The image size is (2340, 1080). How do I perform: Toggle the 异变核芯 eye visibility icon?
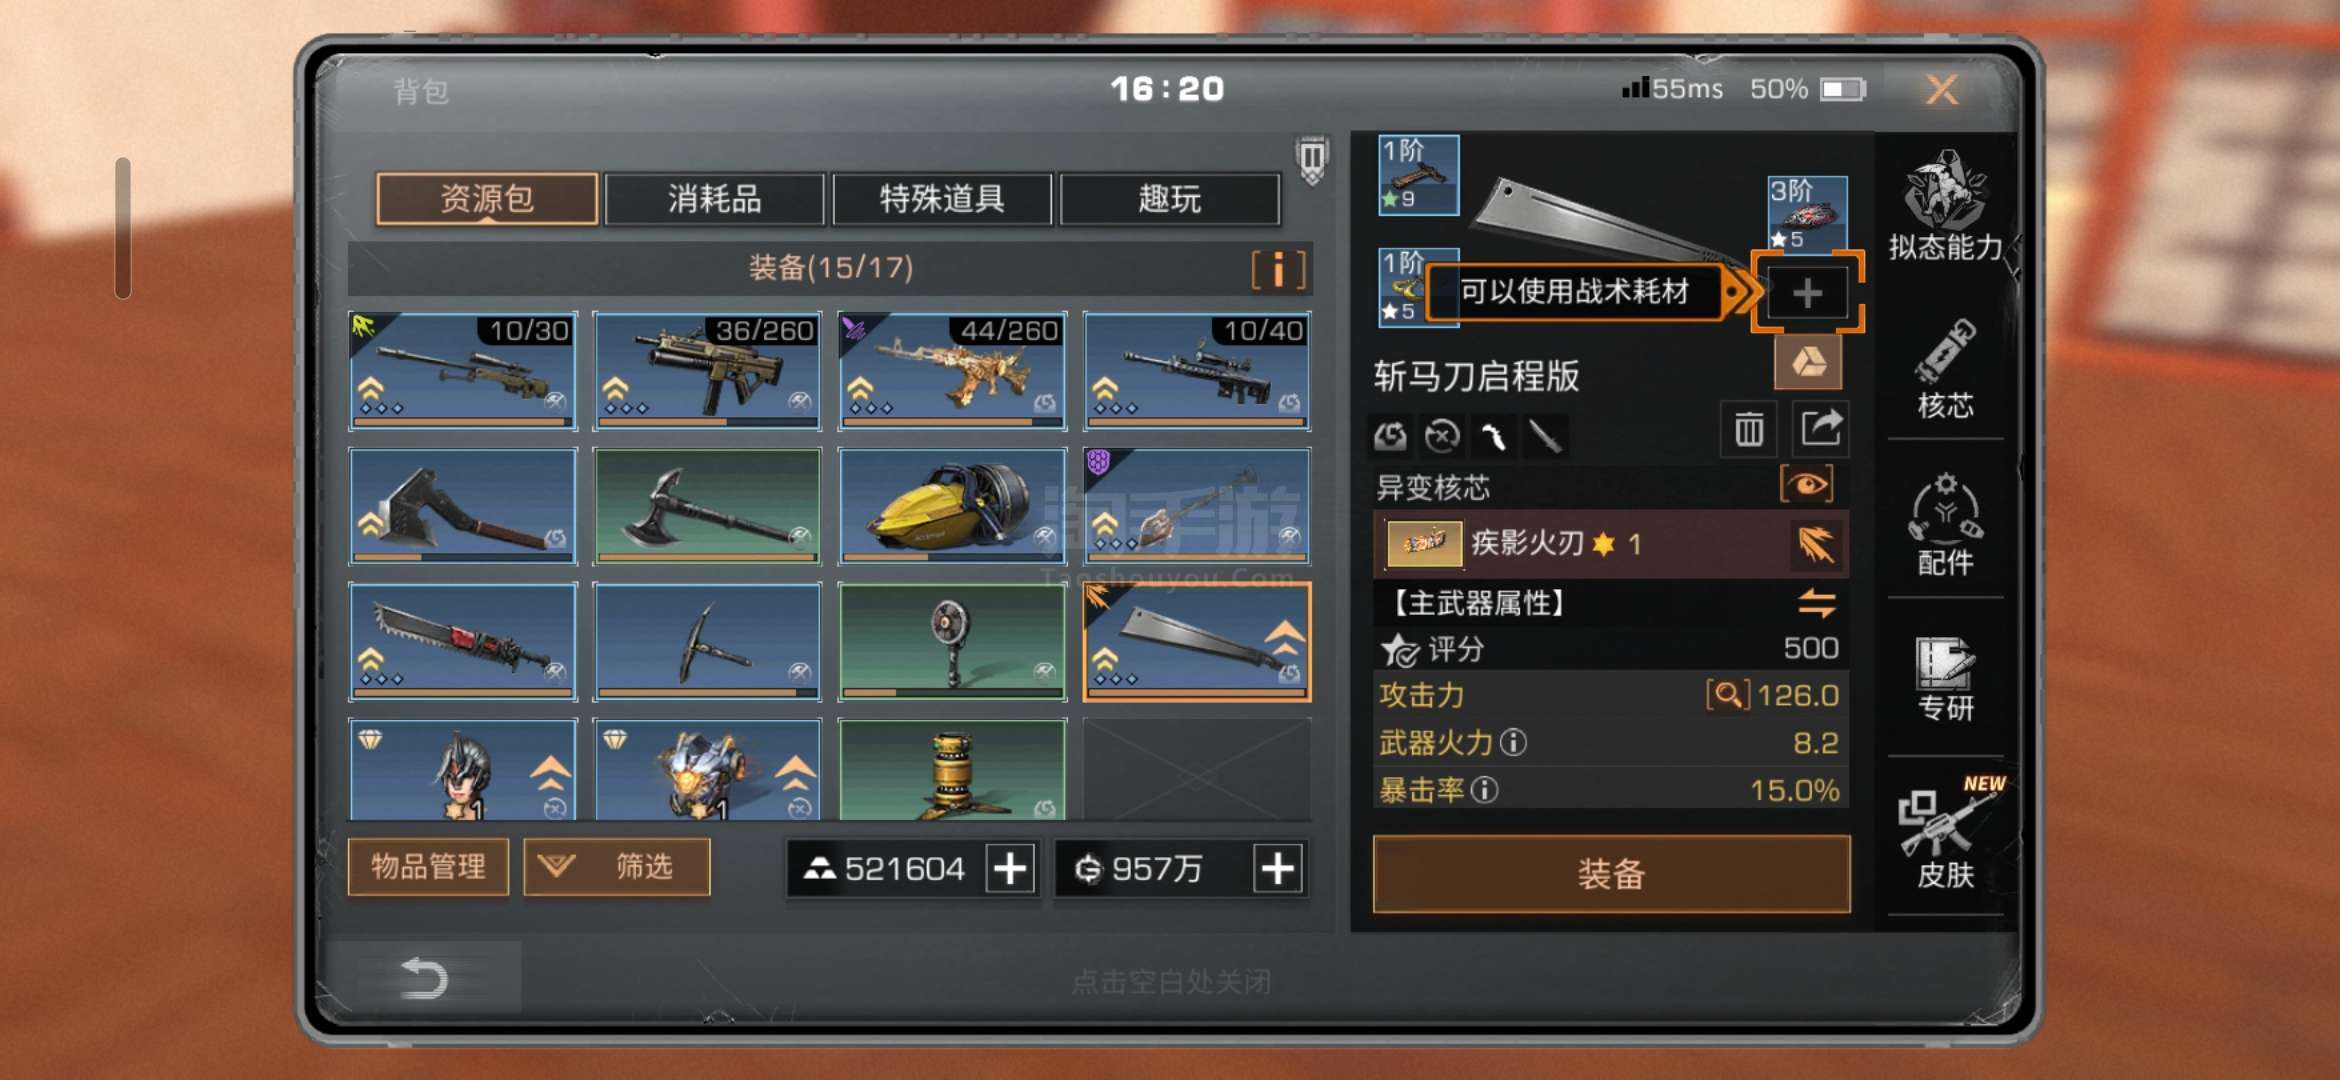pos(1806,485)
